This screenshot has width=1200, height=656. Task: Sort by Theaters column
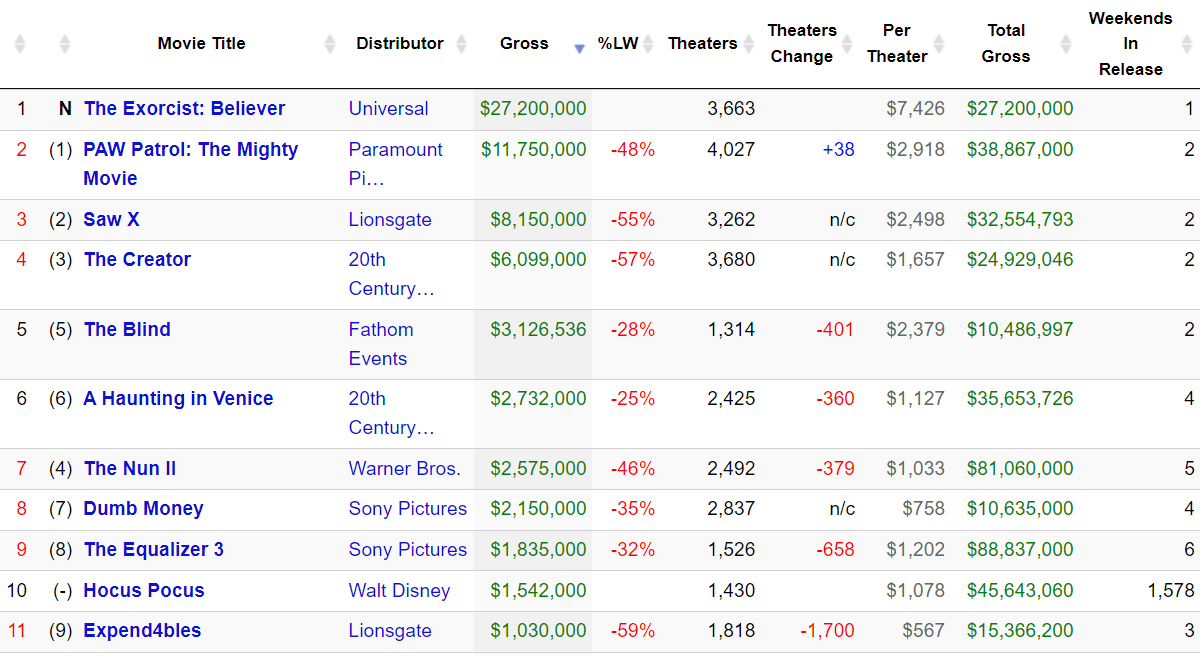(702, 44)
